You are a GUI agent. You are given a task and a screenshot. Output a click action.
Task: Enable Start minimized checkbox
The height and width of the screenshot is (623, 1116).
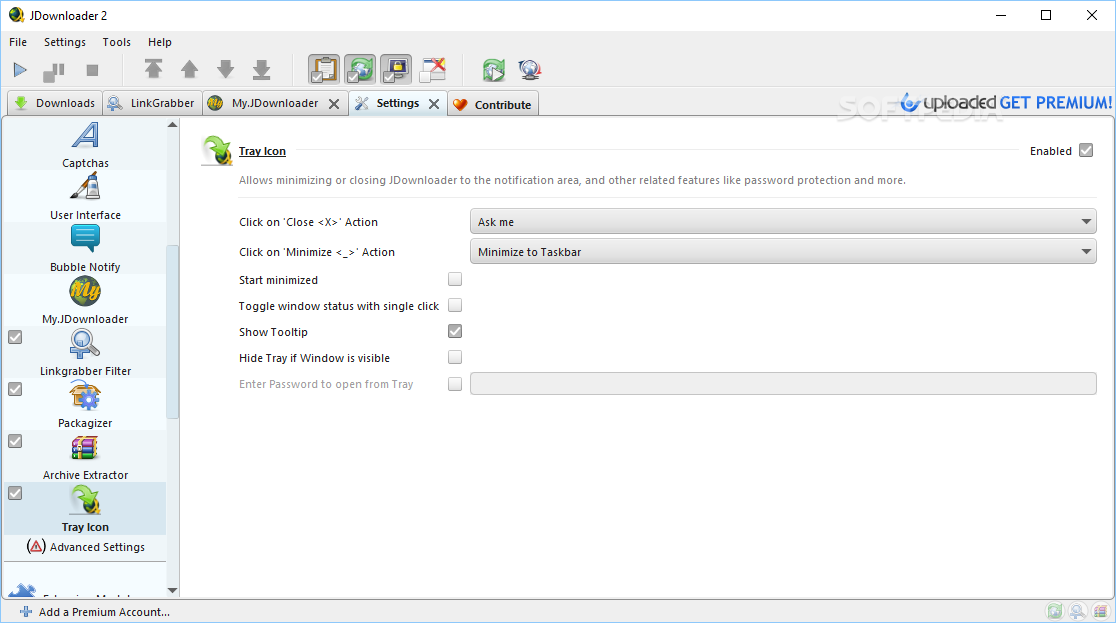click(455, 279)
